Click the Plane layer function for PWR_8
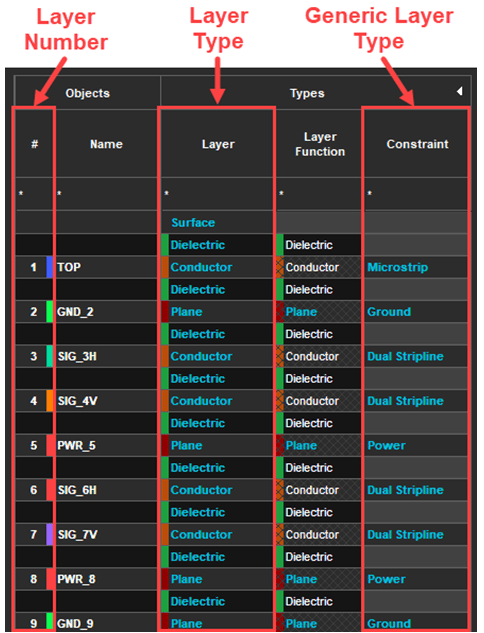The height and width of the screenshot is (633, 484). pyautogui.click(x=319, y=579)
